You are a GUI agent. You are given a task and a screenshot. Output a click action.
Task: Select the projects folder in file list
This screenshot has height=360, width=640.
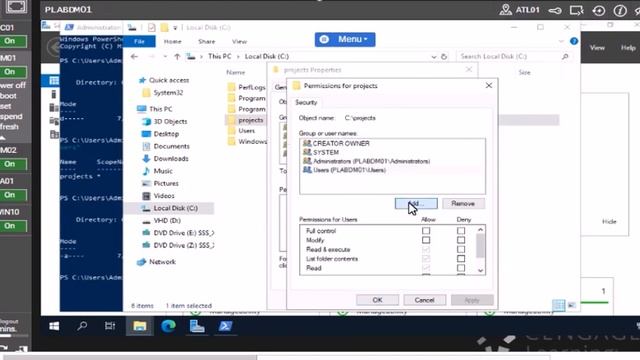point(246,120)
